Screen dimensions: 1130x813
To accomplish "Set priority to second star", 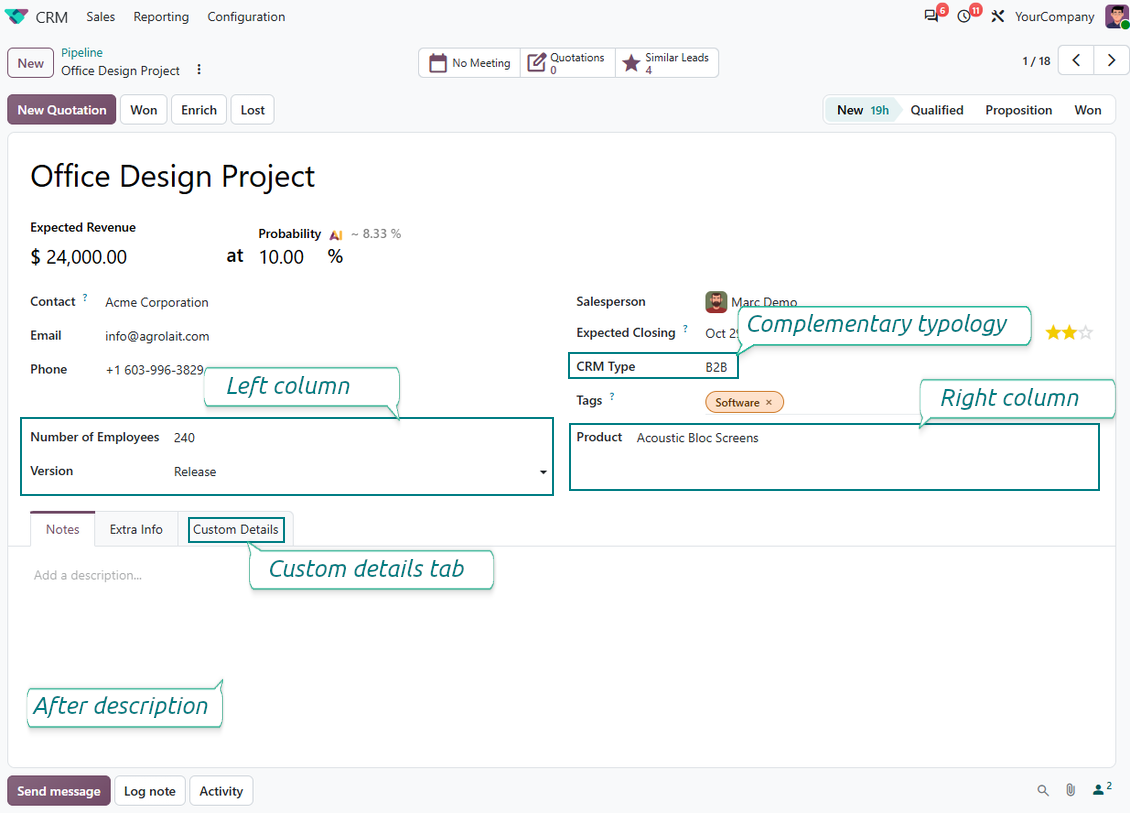I will 1069,333.
